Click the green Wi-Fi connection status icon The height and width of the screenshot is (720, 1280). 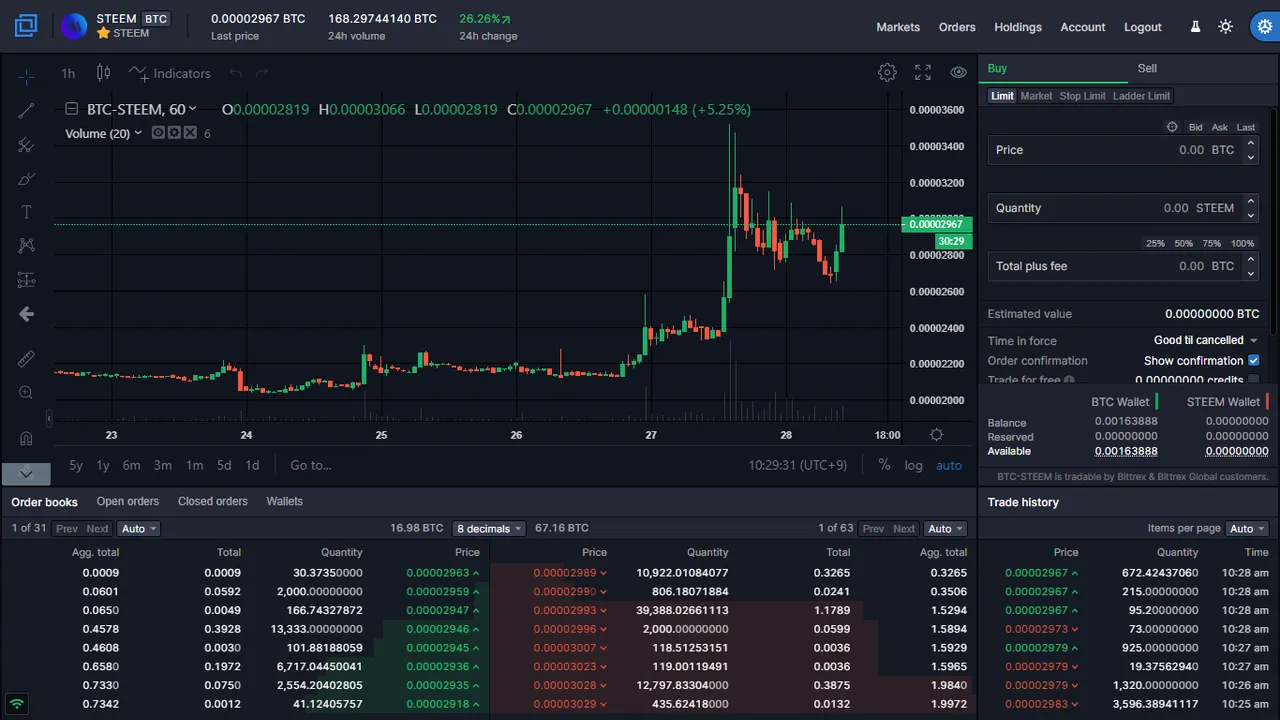pos(18,704)
